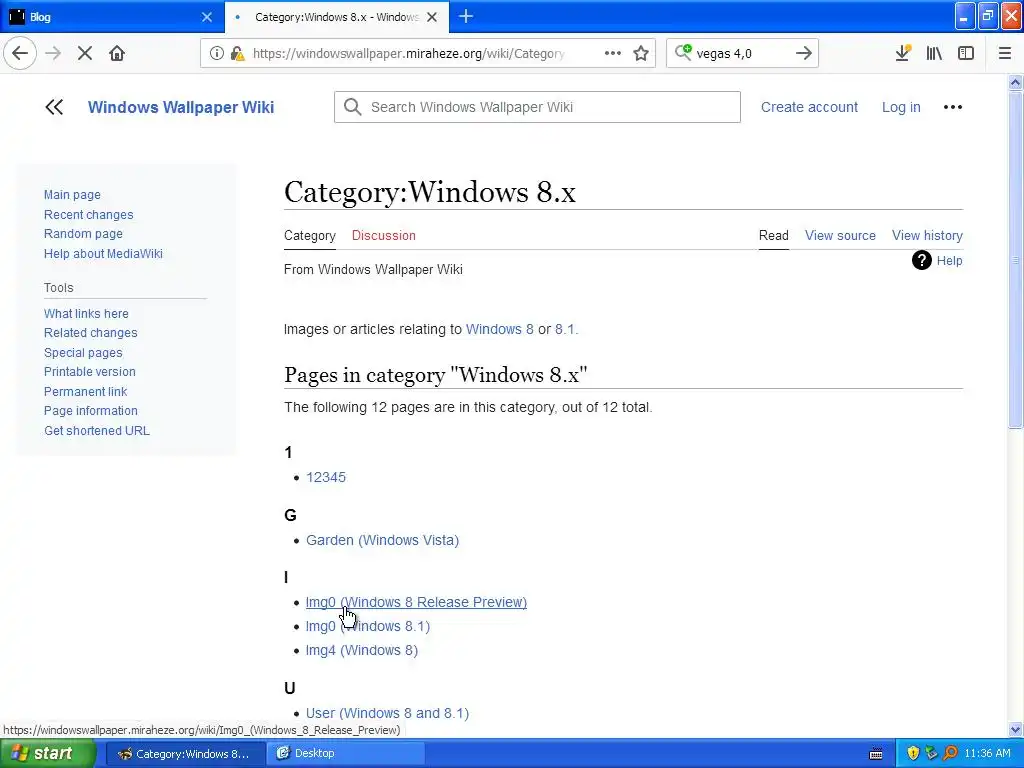Go to Main page in sidebar
The image size is (1024, 768).
tap(72, 195)
